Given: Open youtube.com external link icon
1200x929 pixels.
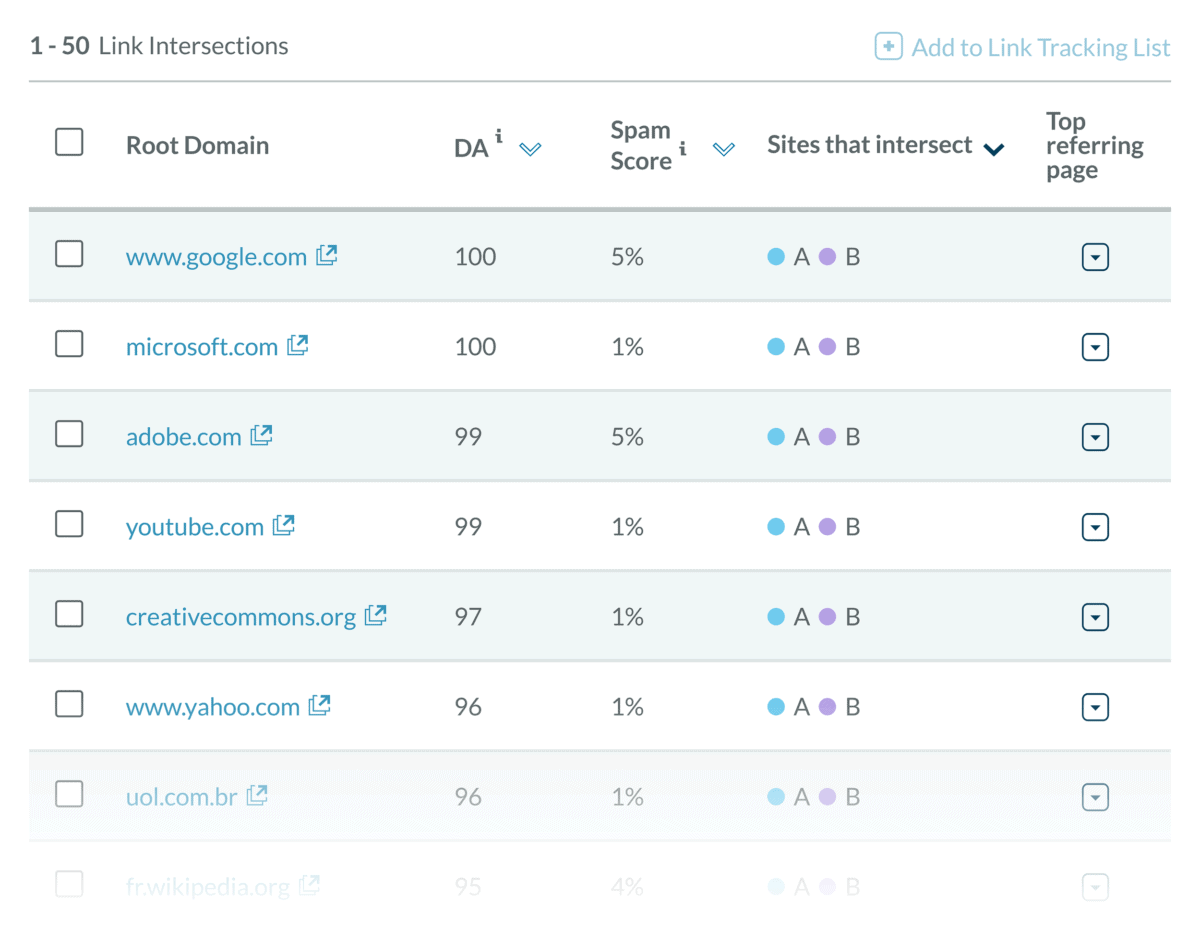Looking at the screenshot, I should click(x=284, y=525).
